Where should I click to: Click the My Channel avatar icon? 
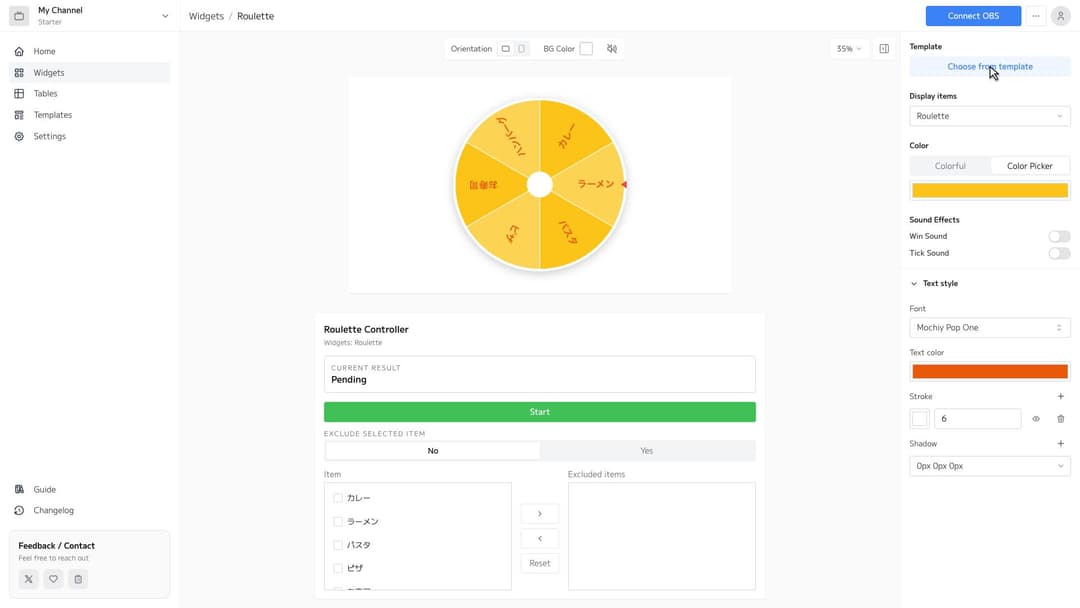point(19,16)
